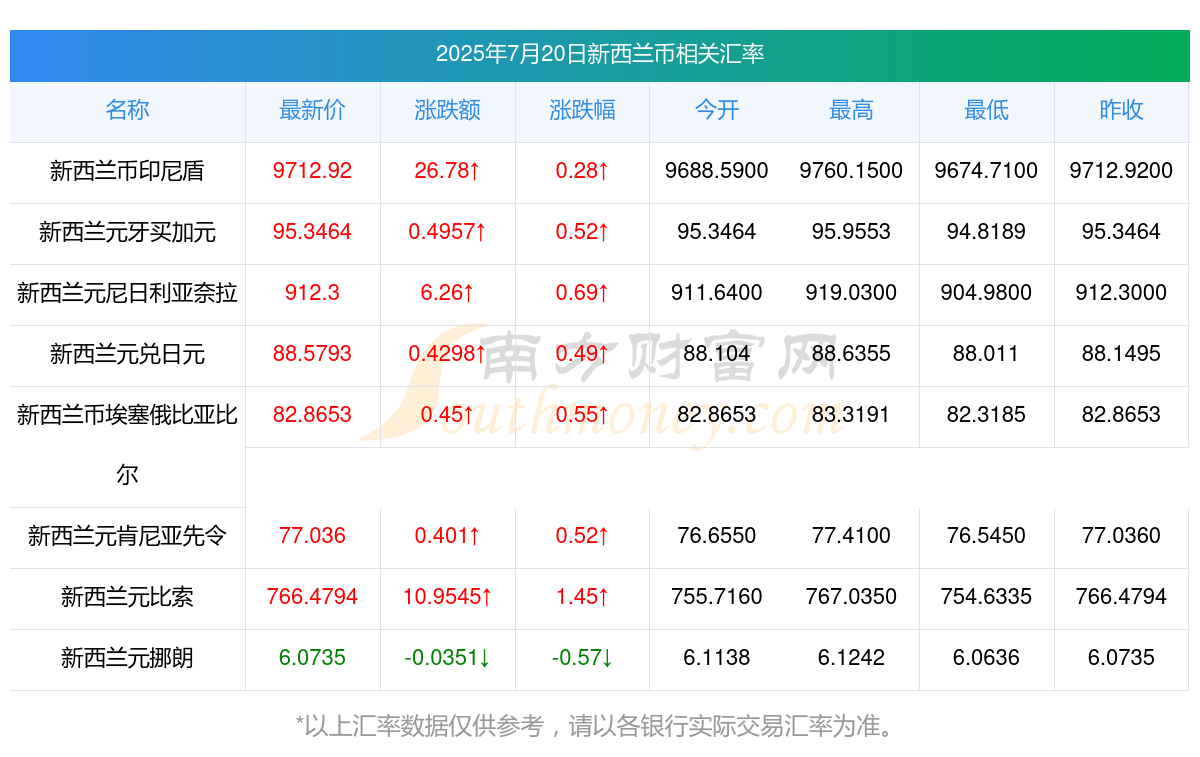
Task: Click the opening value 9688.5900
Action: [x=717, y=171]
